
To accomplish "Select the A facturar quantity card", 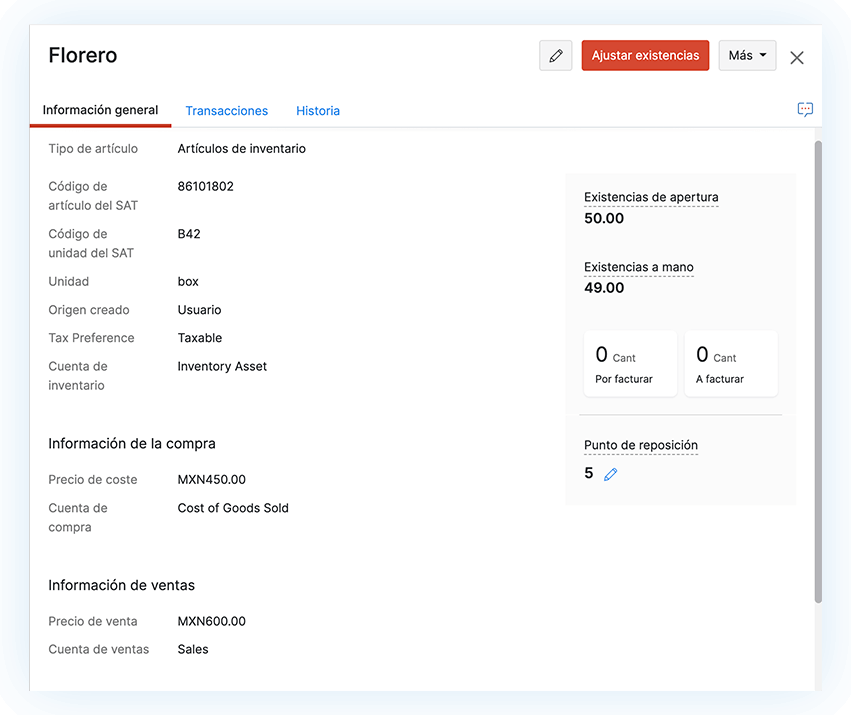I will pos(731,363).
